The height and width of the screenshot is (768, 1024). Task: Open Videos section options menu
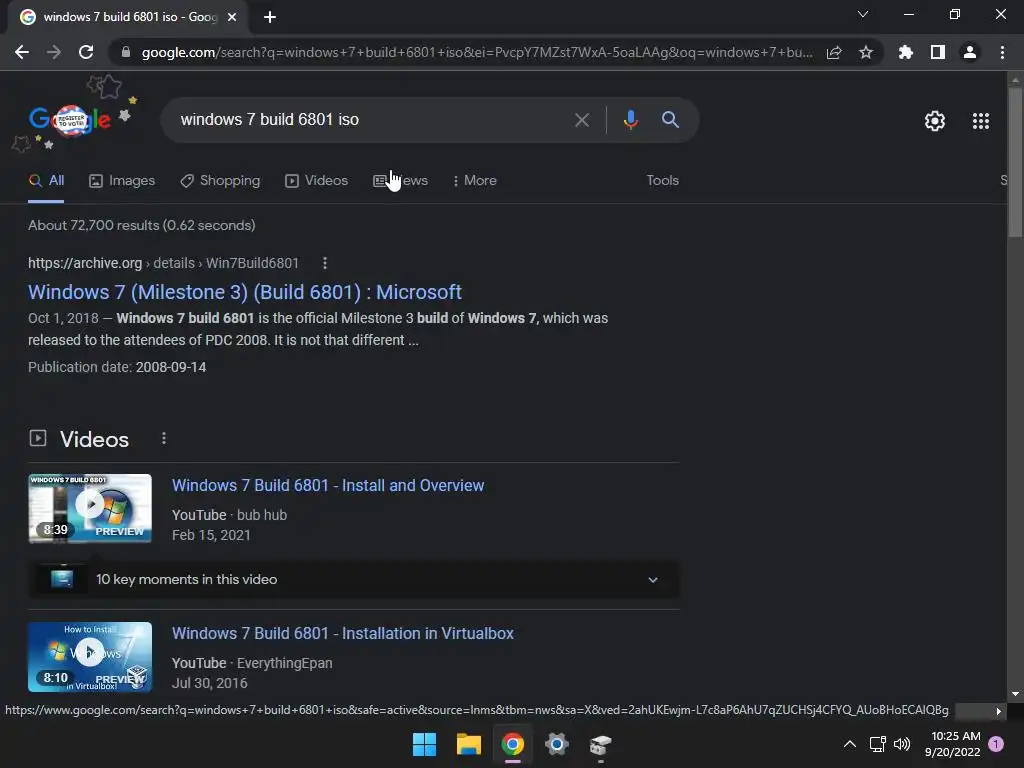(164, 439)
